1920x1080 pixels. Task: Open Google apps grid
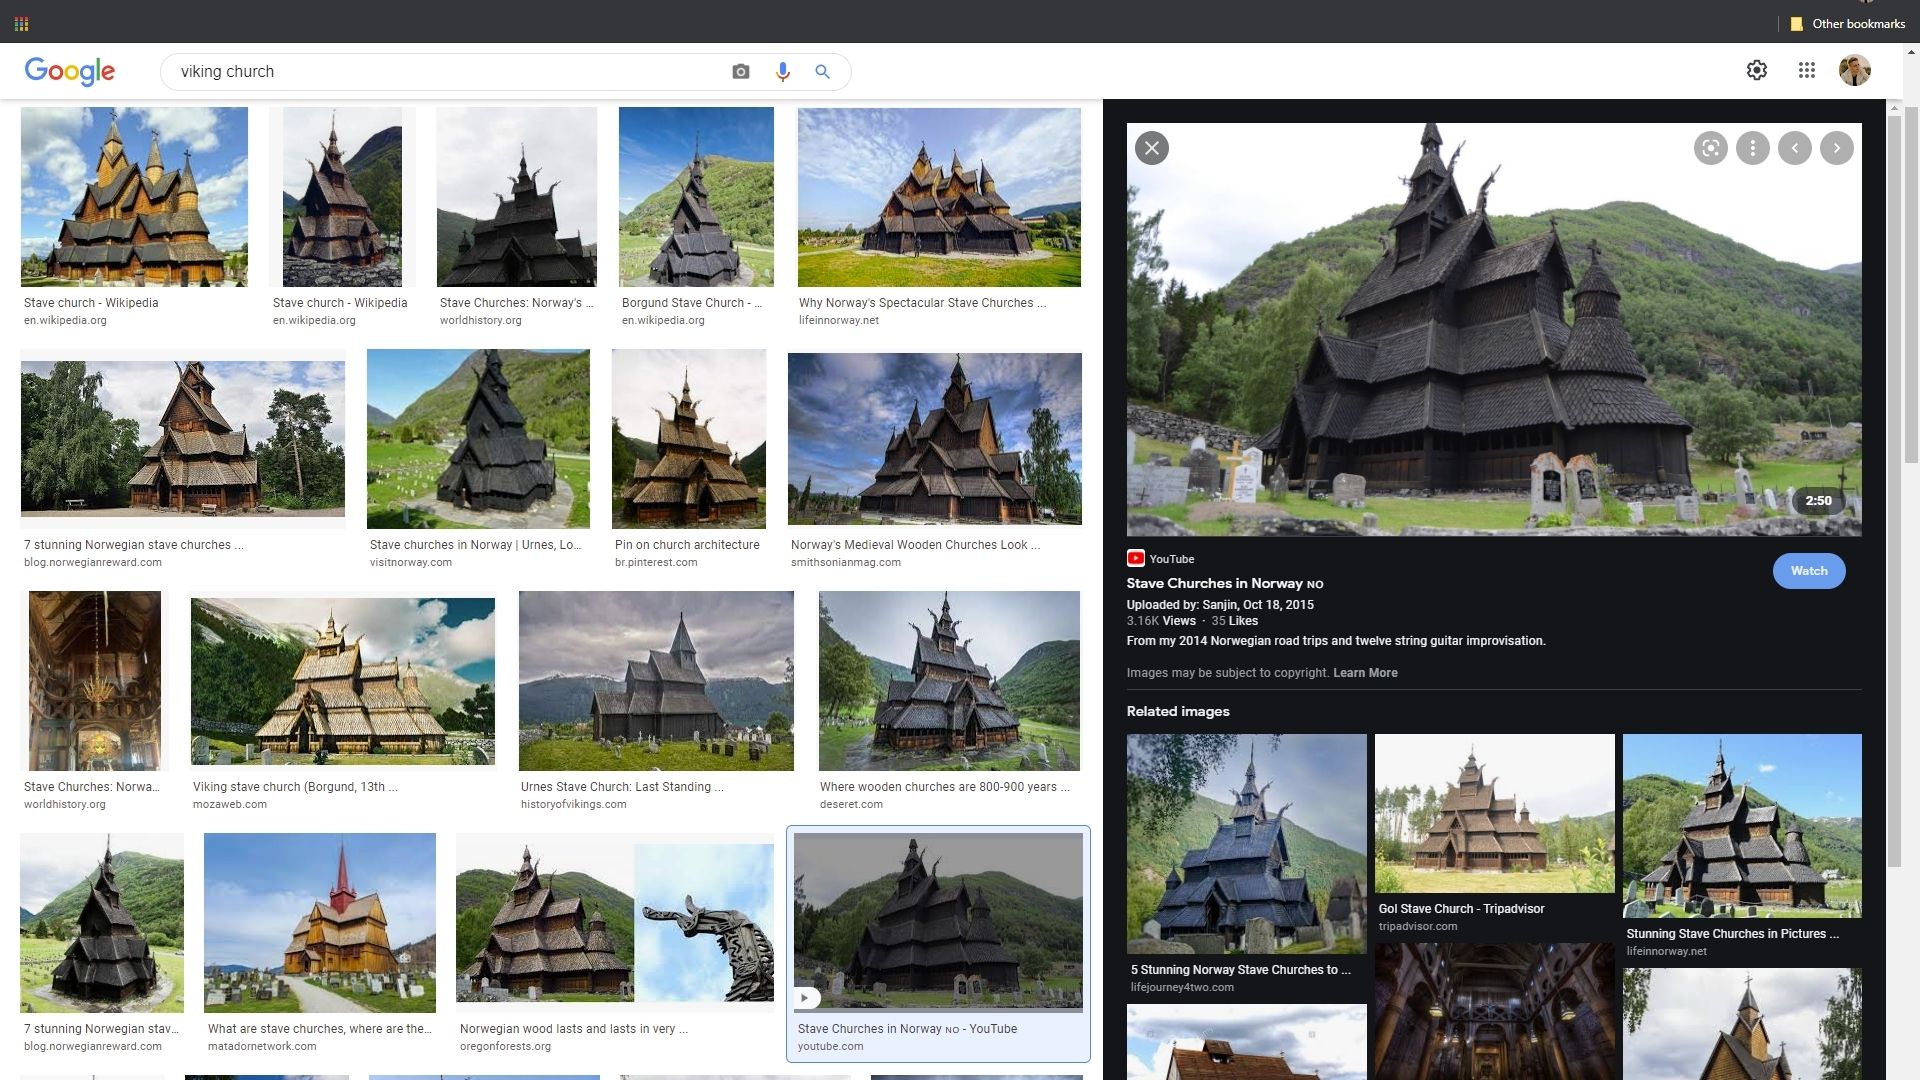pyautogui.click(x=1806, y=70)
